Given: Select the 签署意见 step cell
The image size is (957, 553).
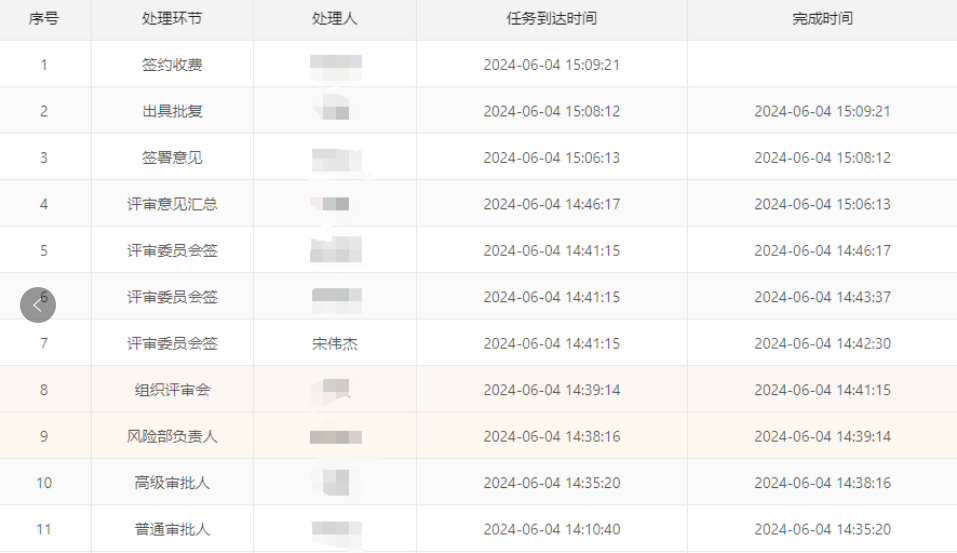Looking at the screenshot, I should (172, 158).
